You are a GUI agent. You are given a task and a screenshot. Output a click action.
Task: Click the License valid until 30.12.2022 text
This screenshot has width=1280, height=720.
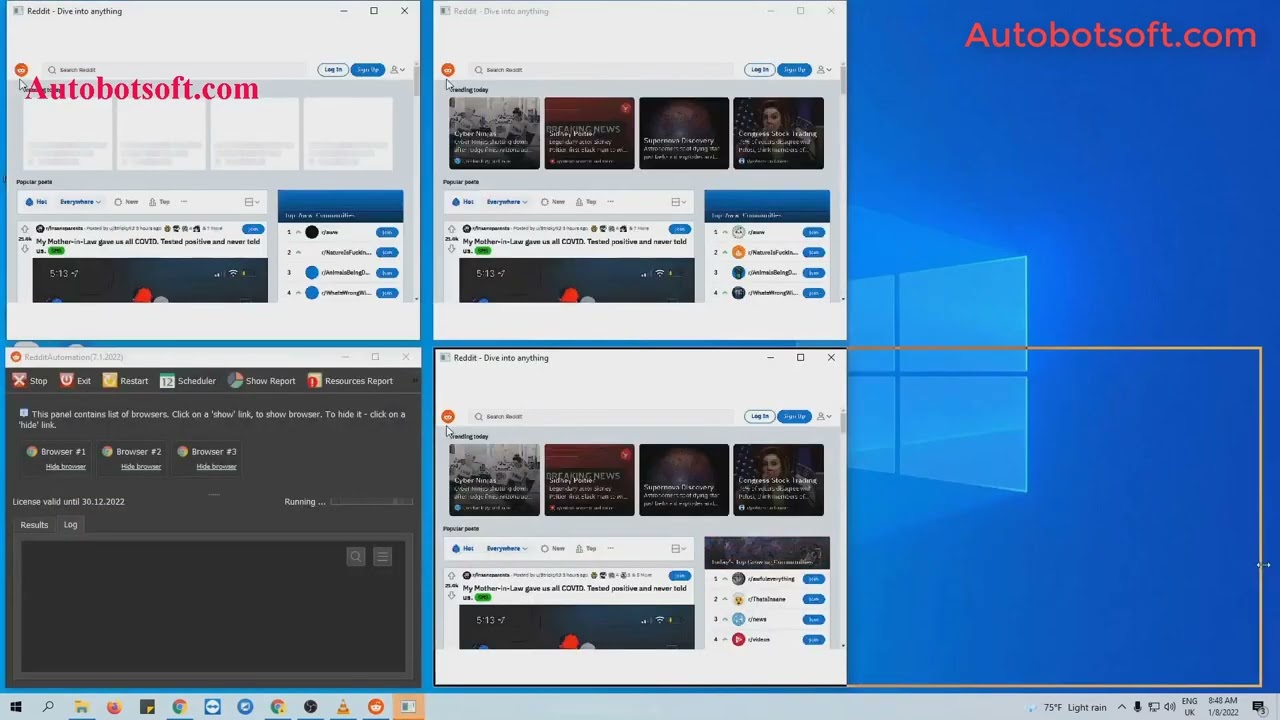click(x=68, y=502)
